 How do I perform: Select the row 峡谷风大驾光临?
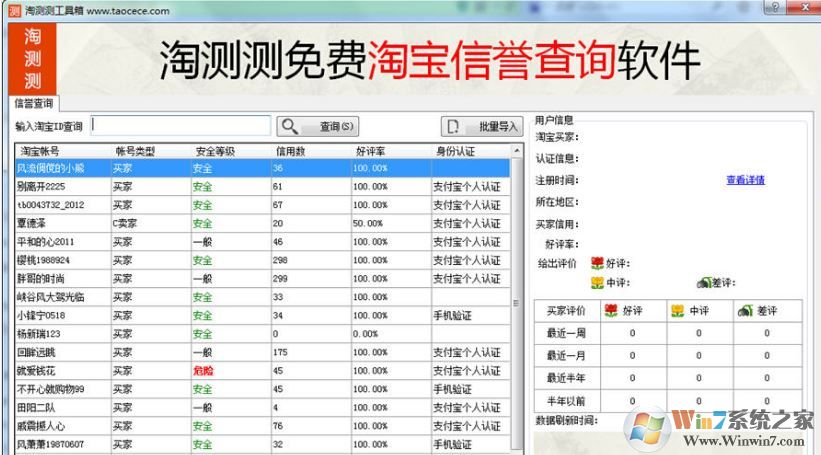click(262, 297)
